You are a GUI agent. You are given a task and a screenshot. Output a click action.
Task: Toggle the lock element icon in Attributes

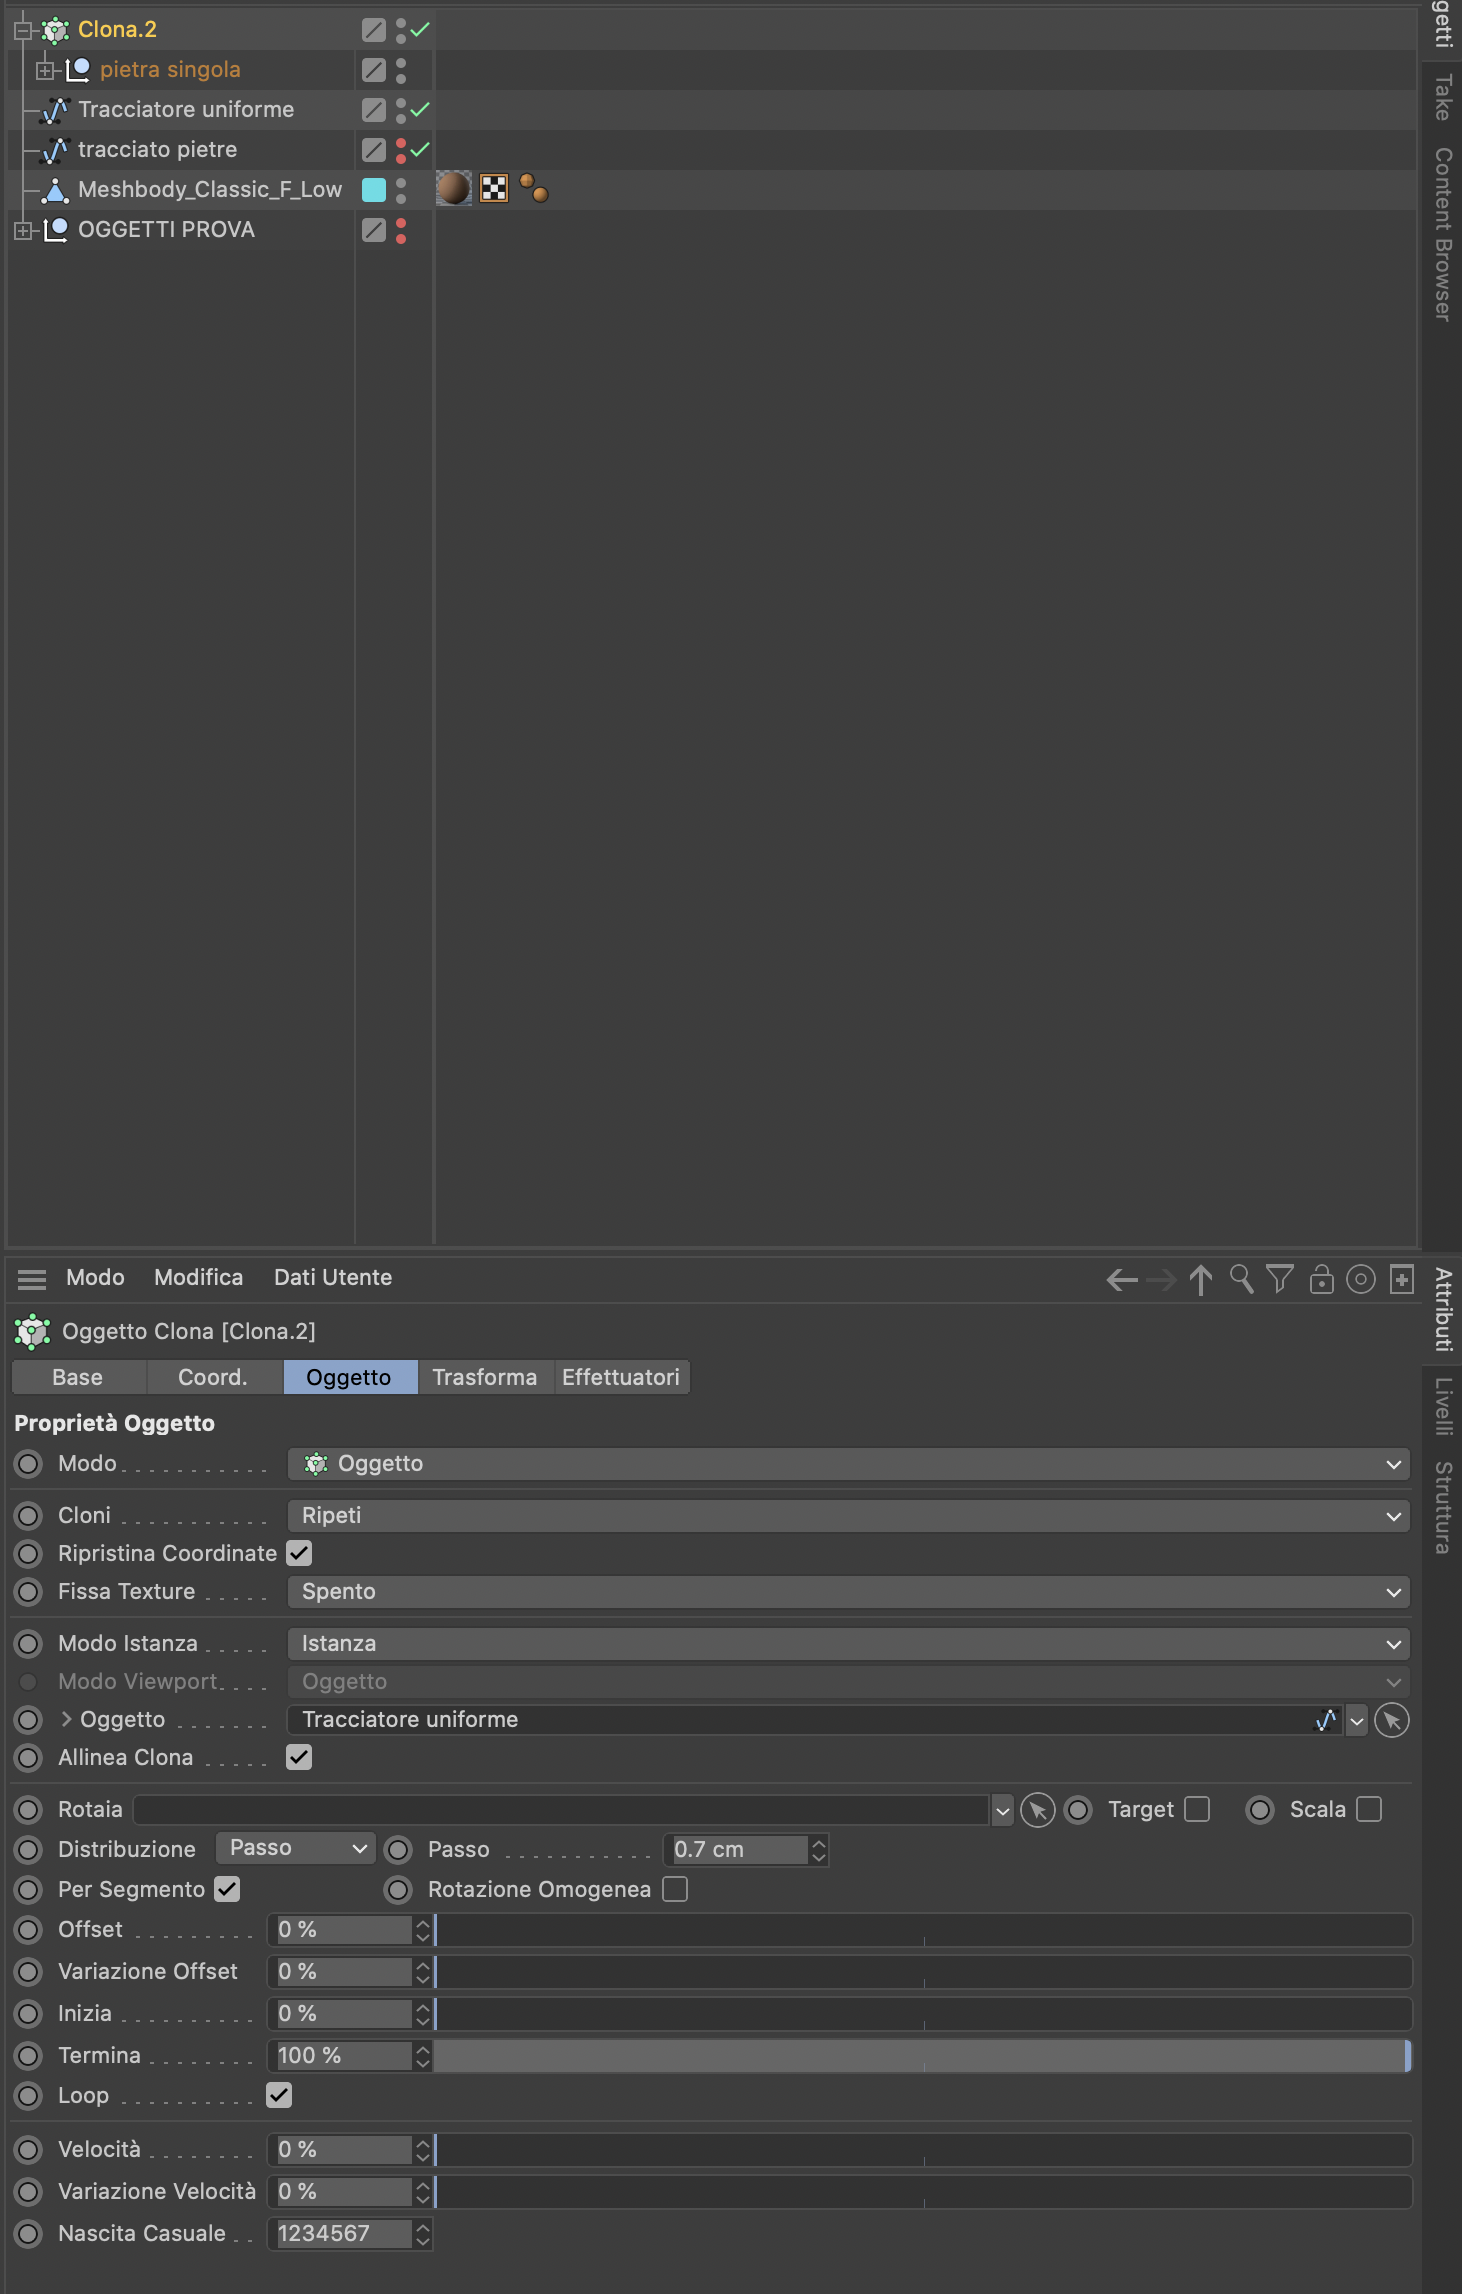[1321, 1279]
